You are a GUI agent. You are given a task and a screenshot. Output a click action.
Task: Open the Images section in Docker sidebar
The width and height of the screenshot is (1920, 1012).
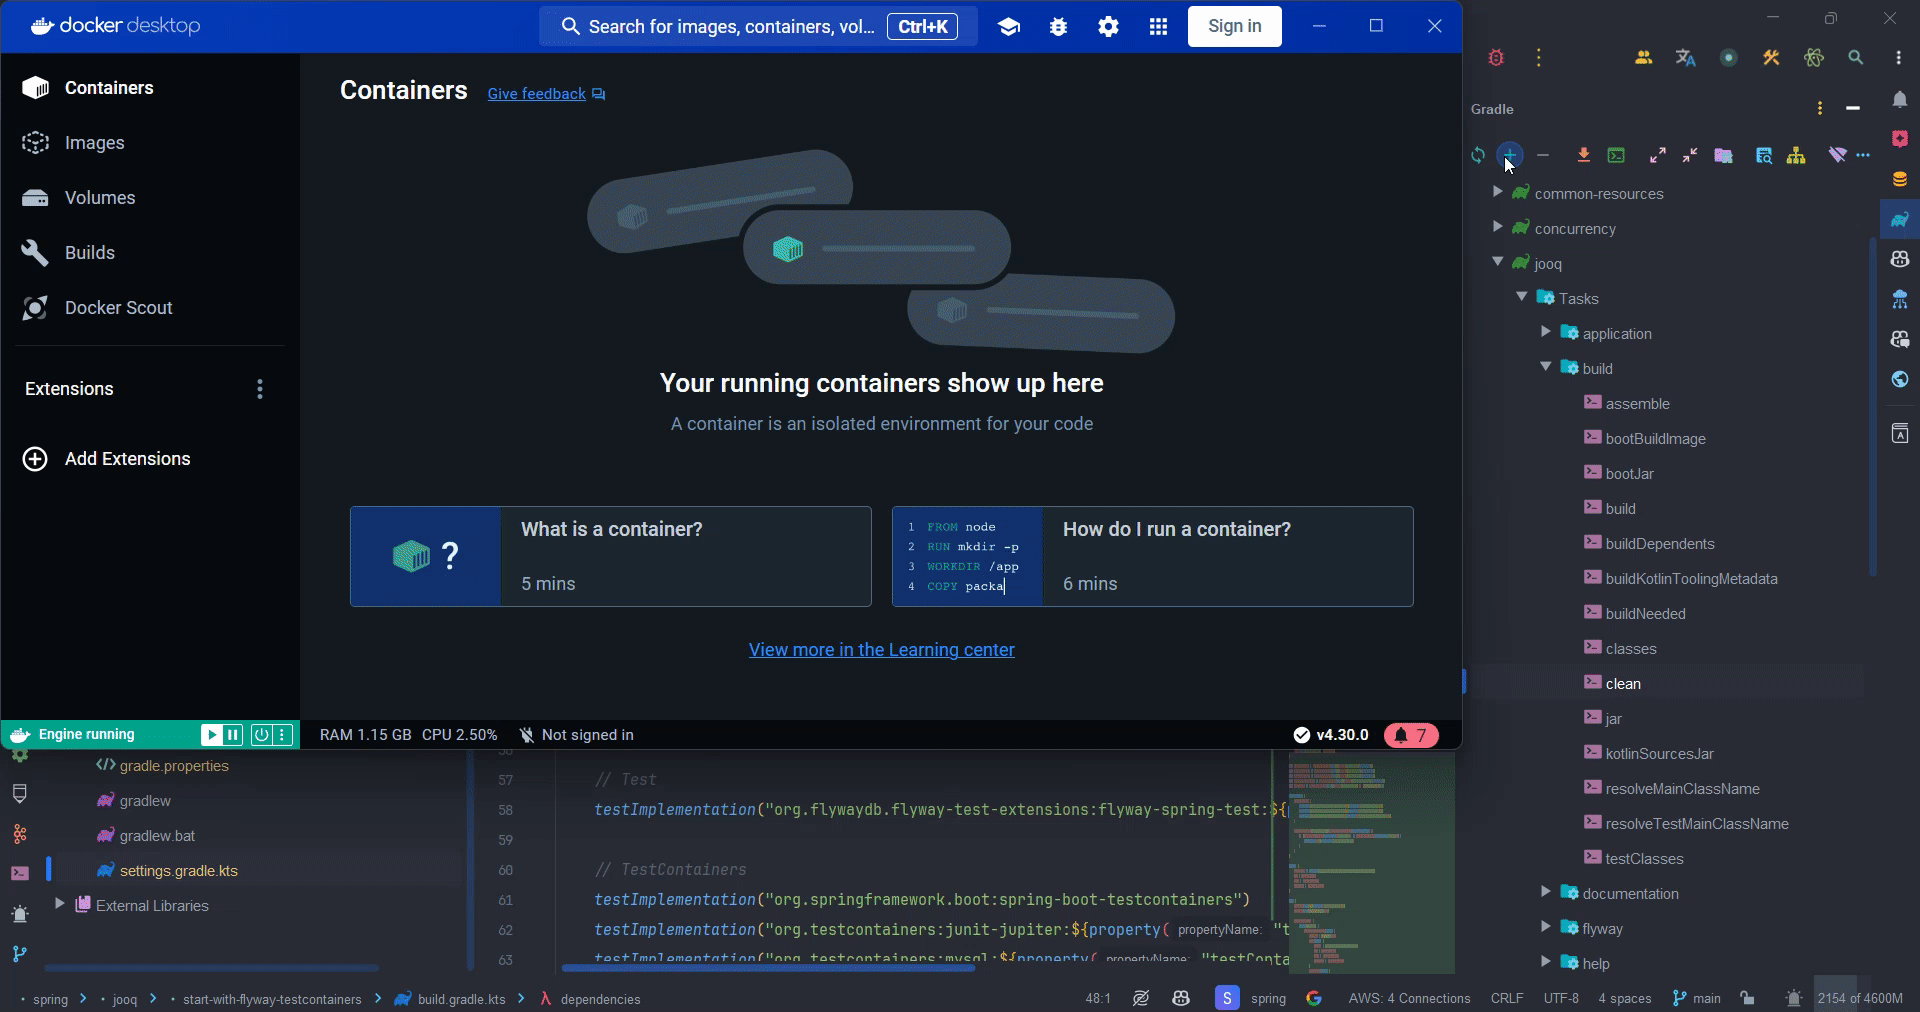coord(150,143)
